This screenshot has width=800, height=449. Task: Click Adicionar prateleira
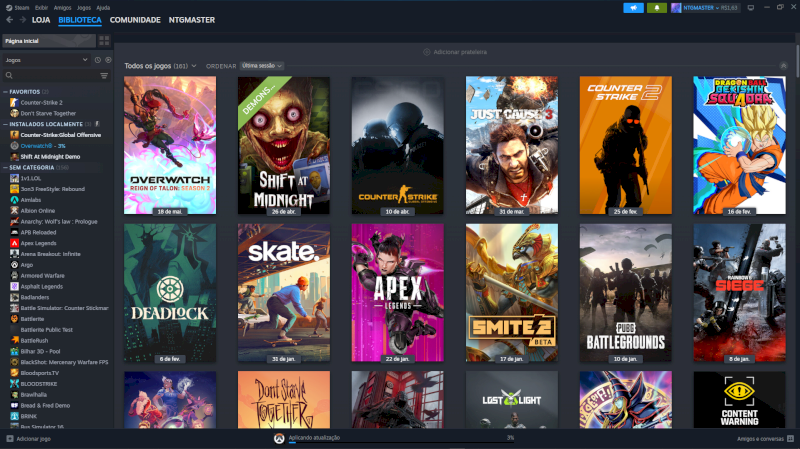tap(455, 52)
